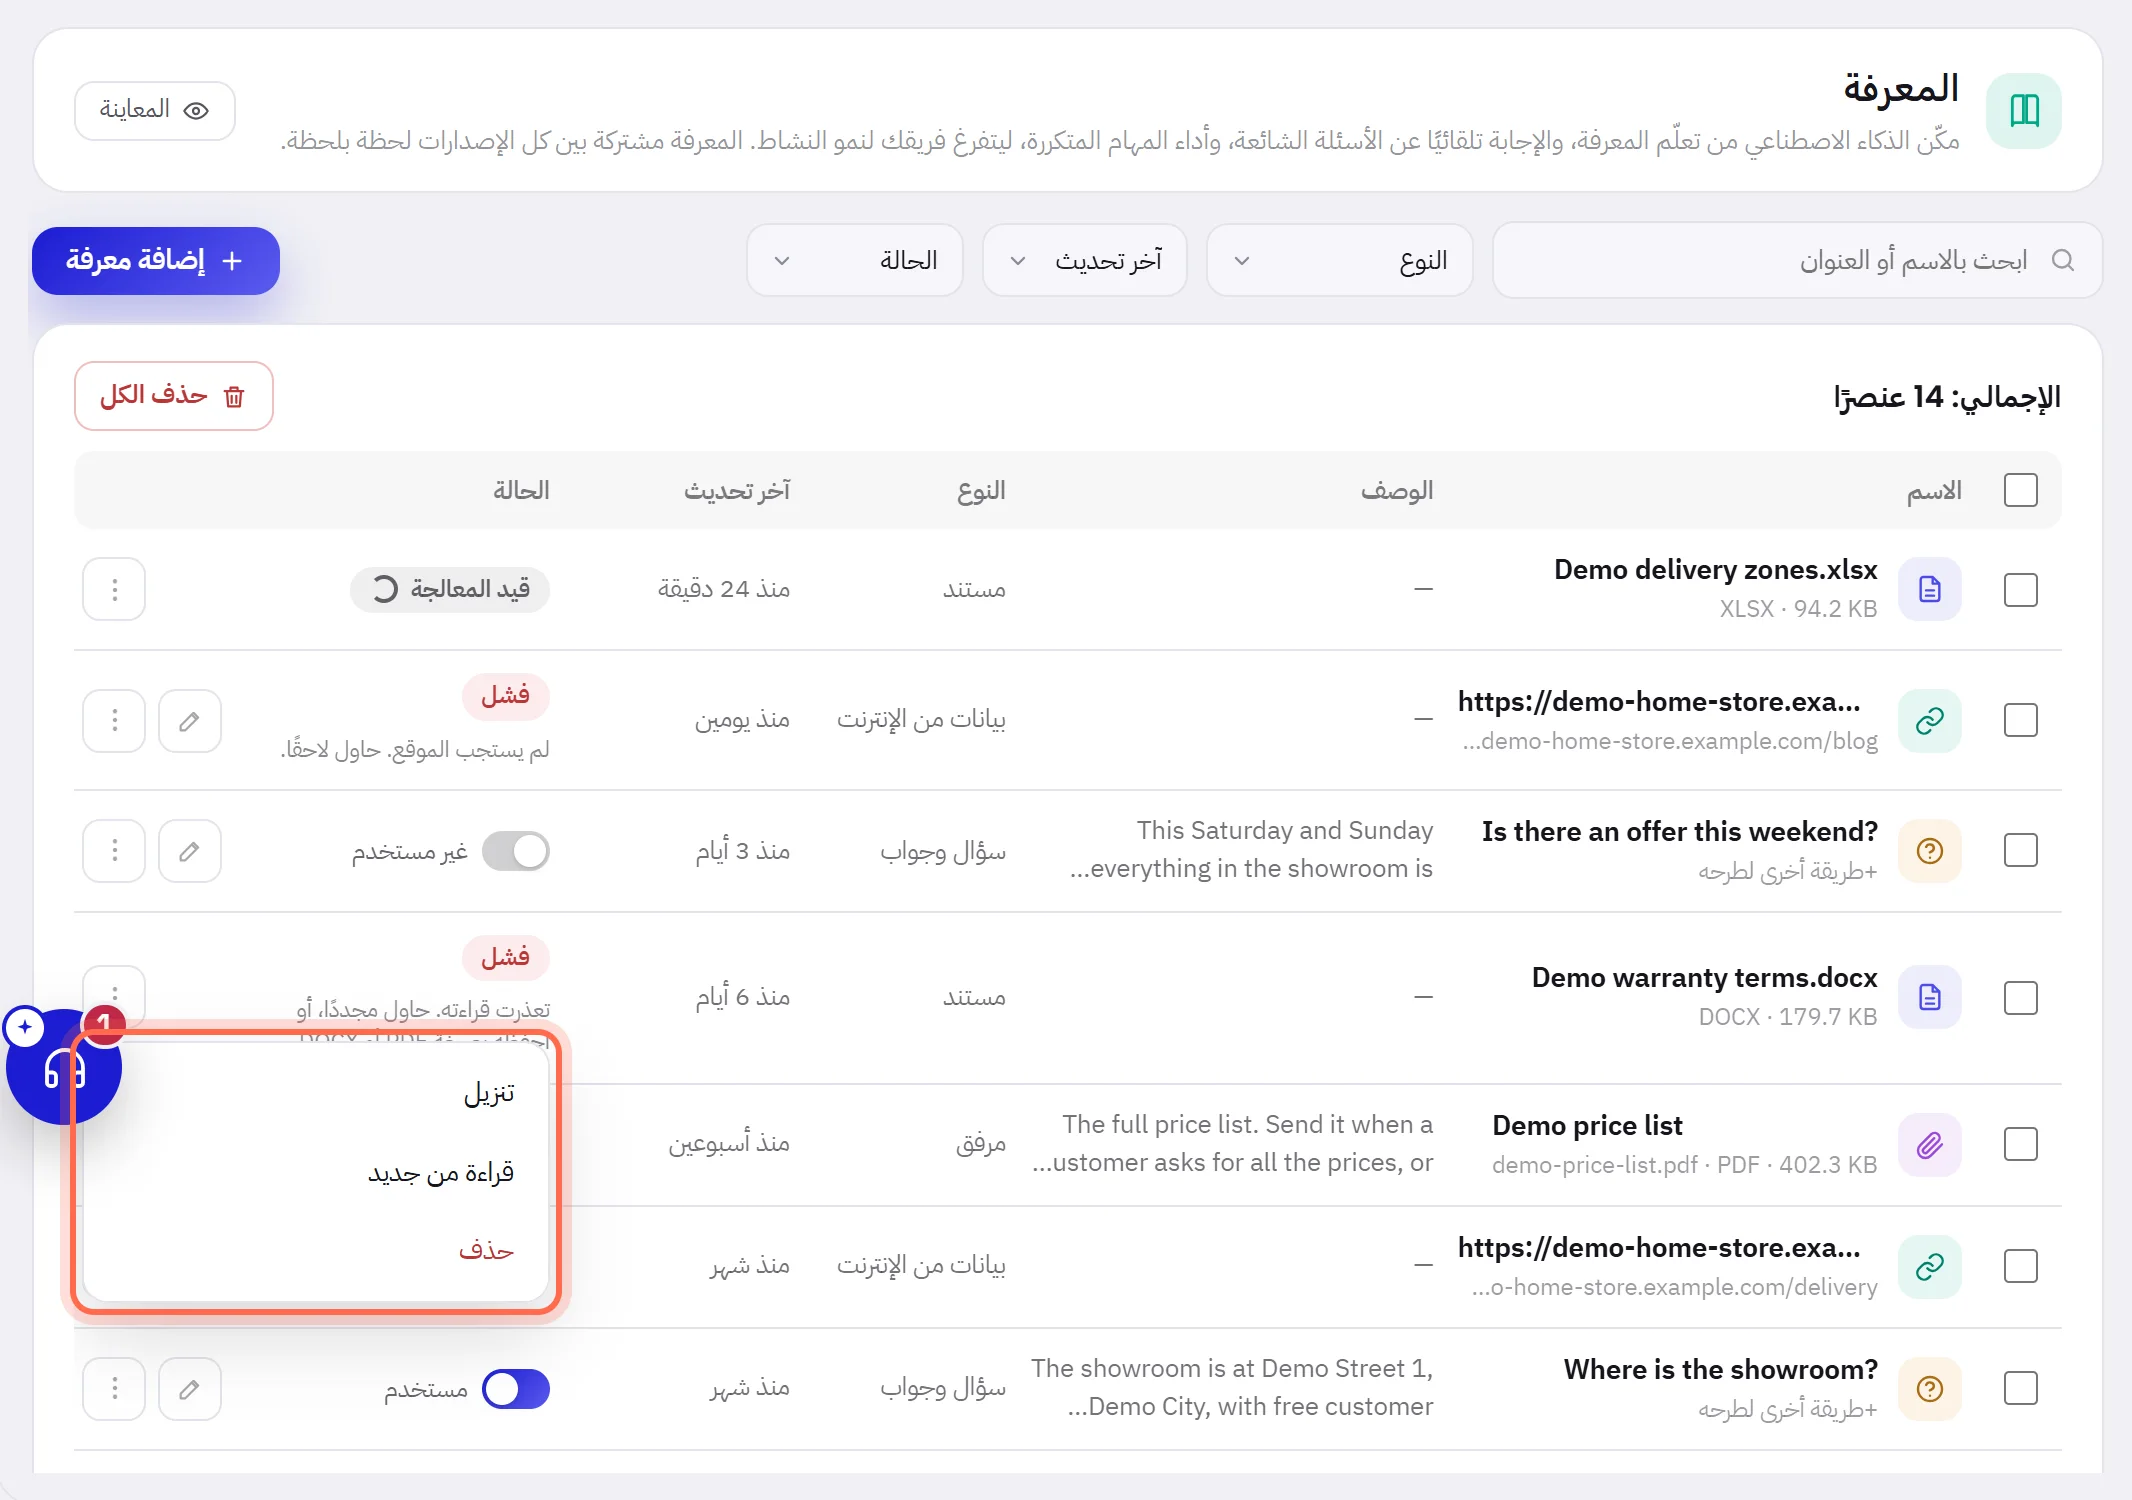This screenshot has height=1500, width=2132.
Task: Click the 'المعاينة' preview button
Action: point(155,110)
